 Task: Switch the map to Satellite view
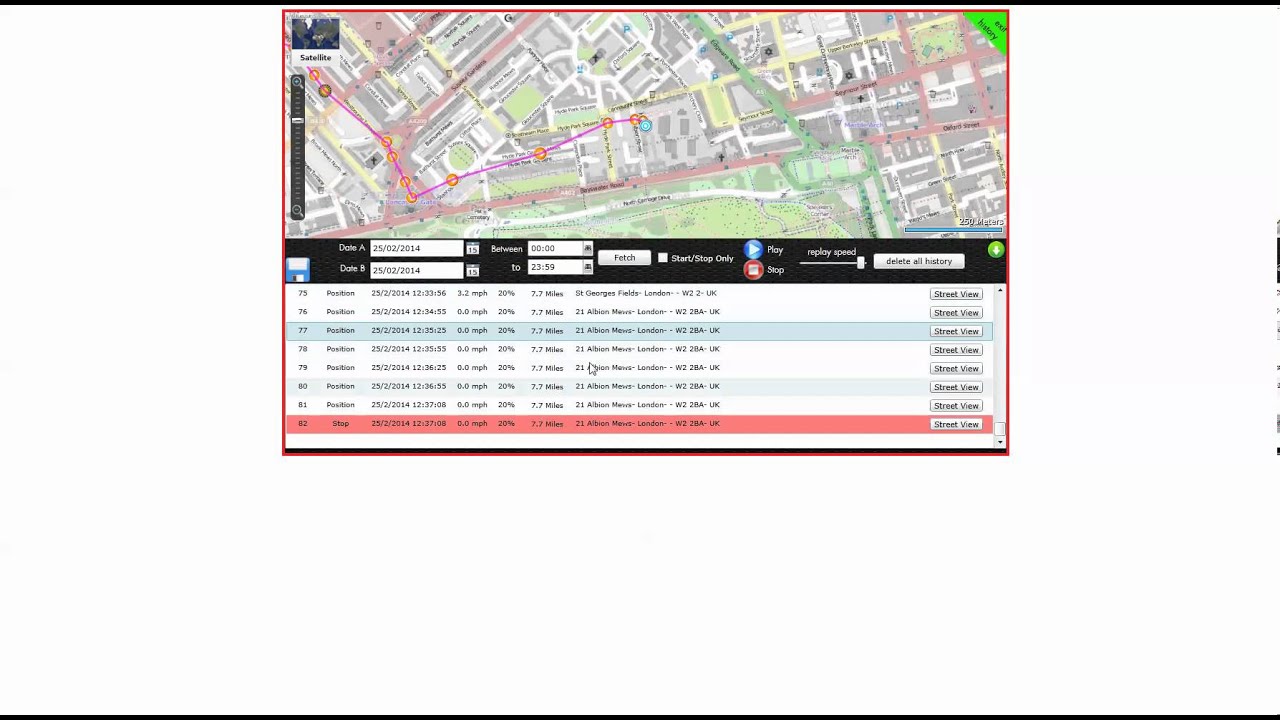click(x=315, y=40)
